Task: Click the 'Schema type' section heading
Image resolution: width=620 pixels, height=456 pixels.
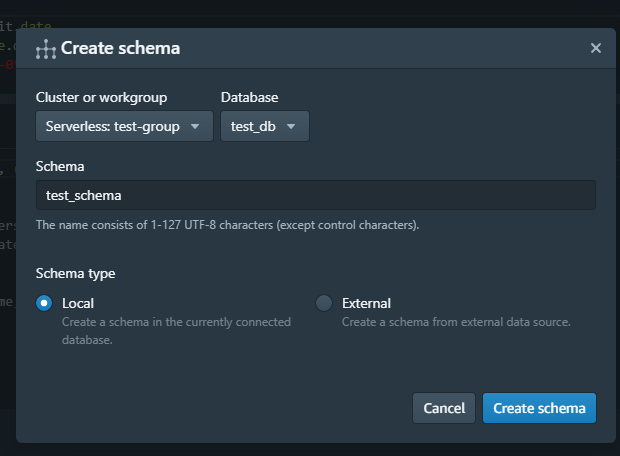Action: pyautogui.click(x=75, y=273)
